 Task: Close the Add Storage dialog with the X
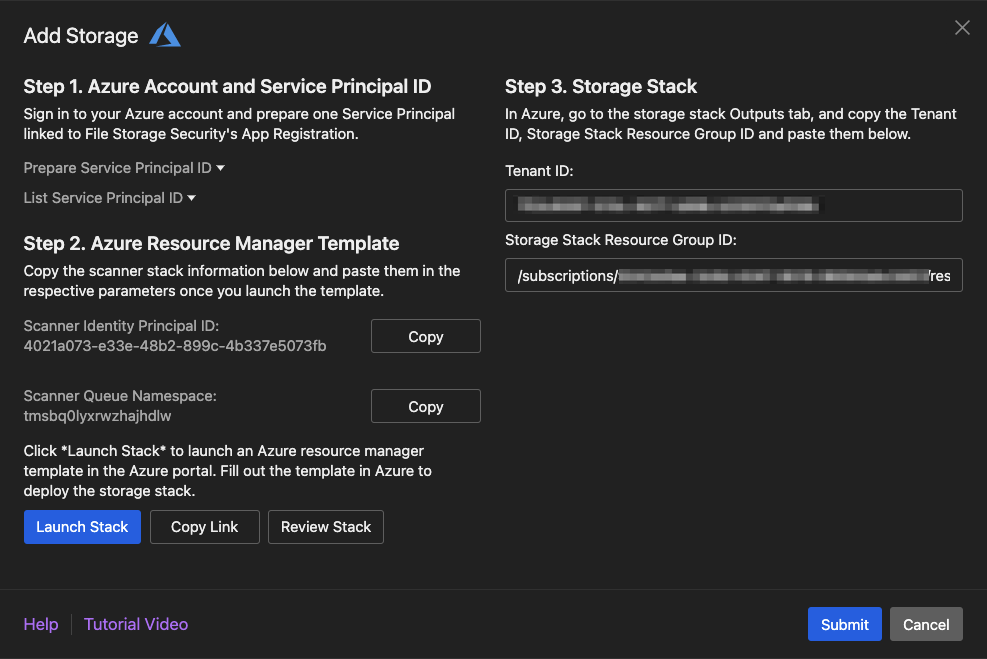(962, 28)
